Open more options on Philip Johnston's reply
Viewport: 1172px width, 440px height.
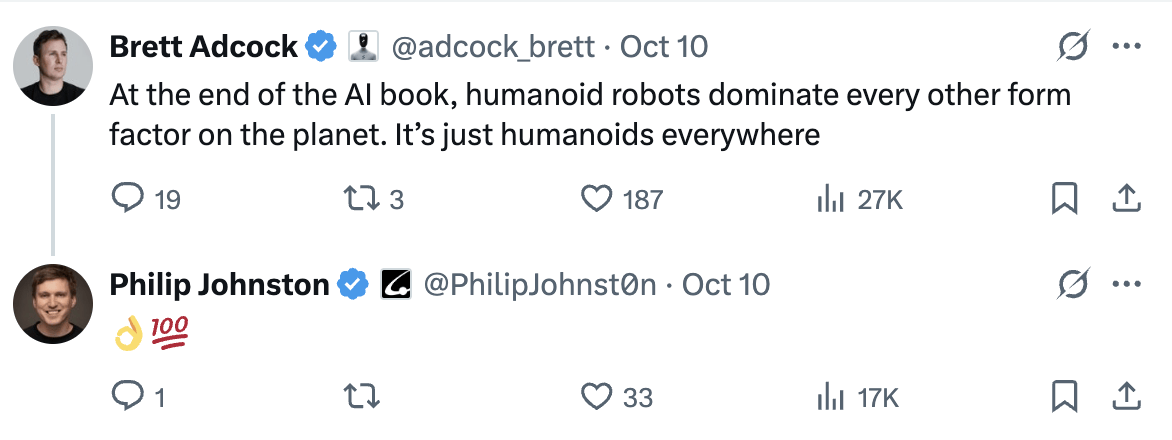point(1127,285)
